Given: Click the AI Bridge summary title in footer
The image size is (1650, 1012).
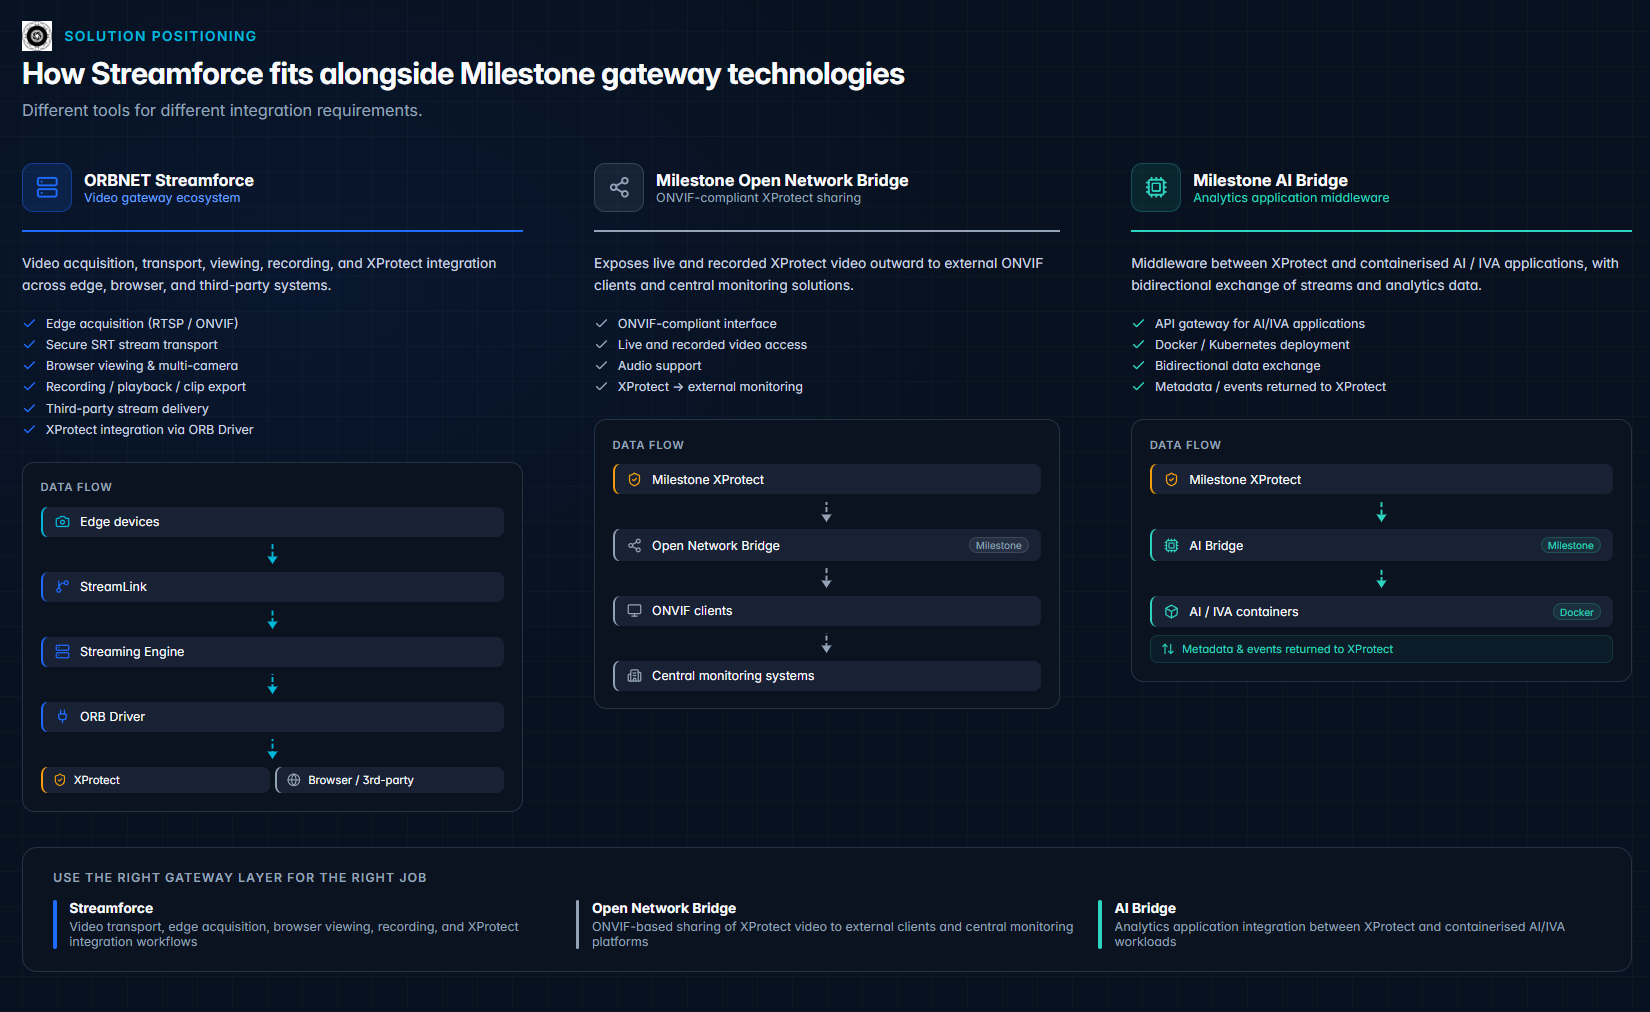Looking at the screenshot, I should (x=1145, y=908).
